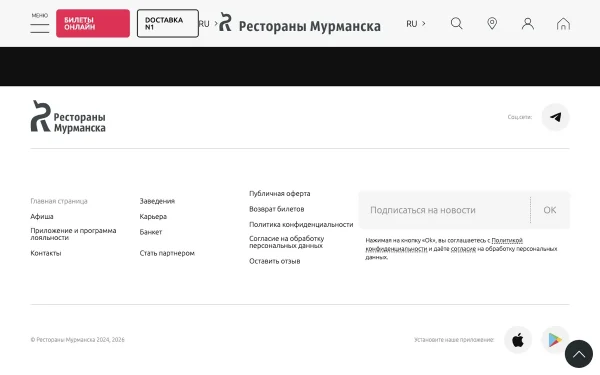
Task: Open Стать партнером footer link
Action: point(167,253)
